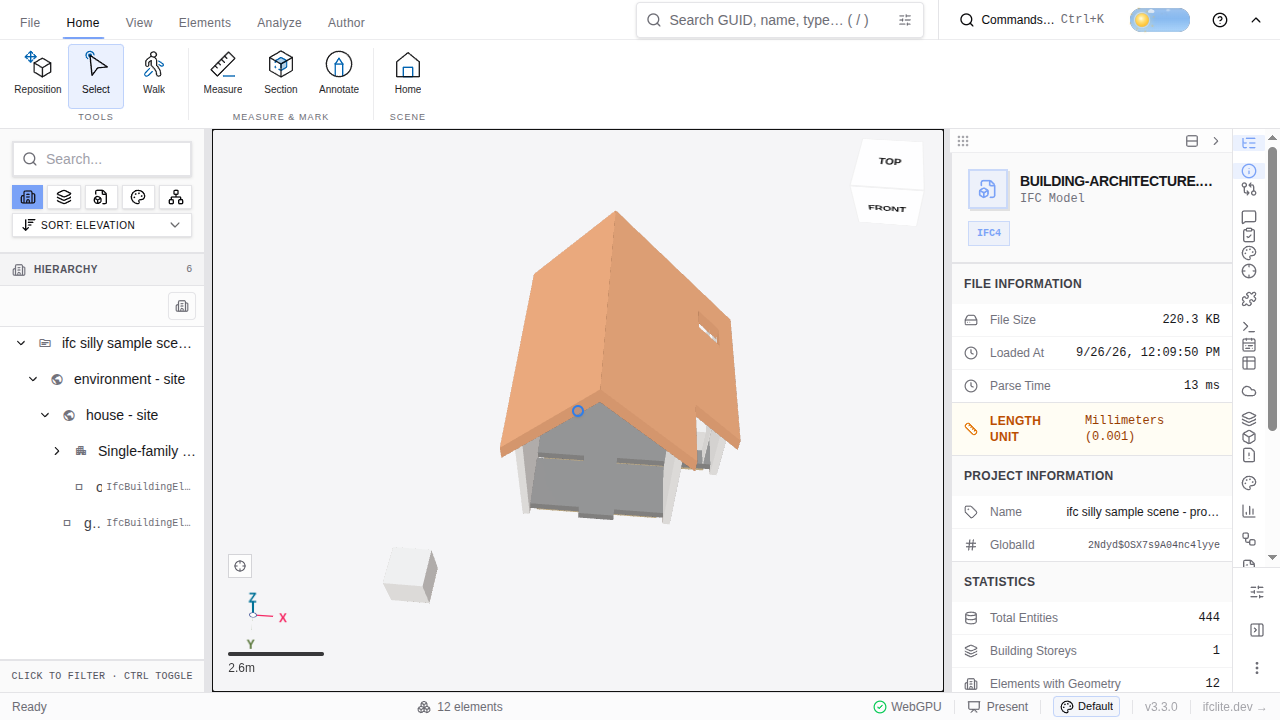
Task: Open the File menu
Action: pos(30,22)
